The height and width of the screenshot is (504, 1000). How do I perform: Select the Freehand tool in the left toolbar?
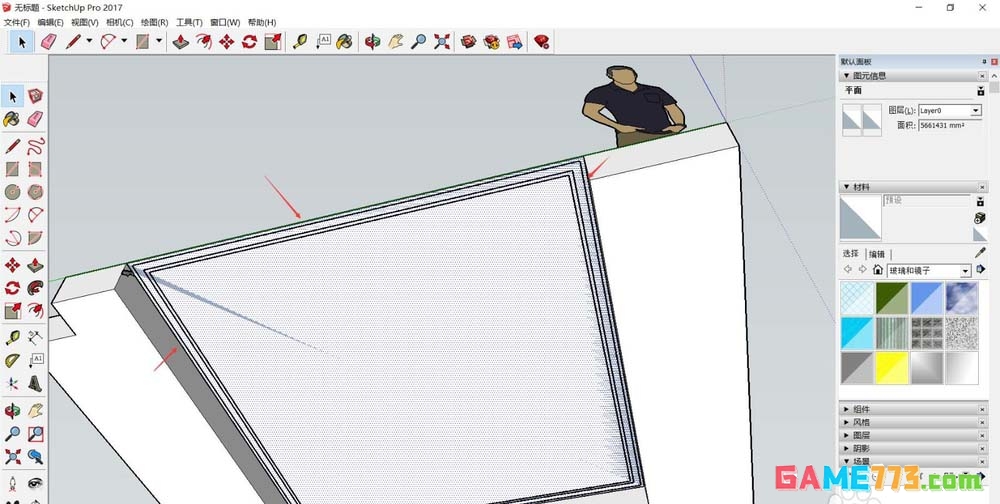(36, 146)
